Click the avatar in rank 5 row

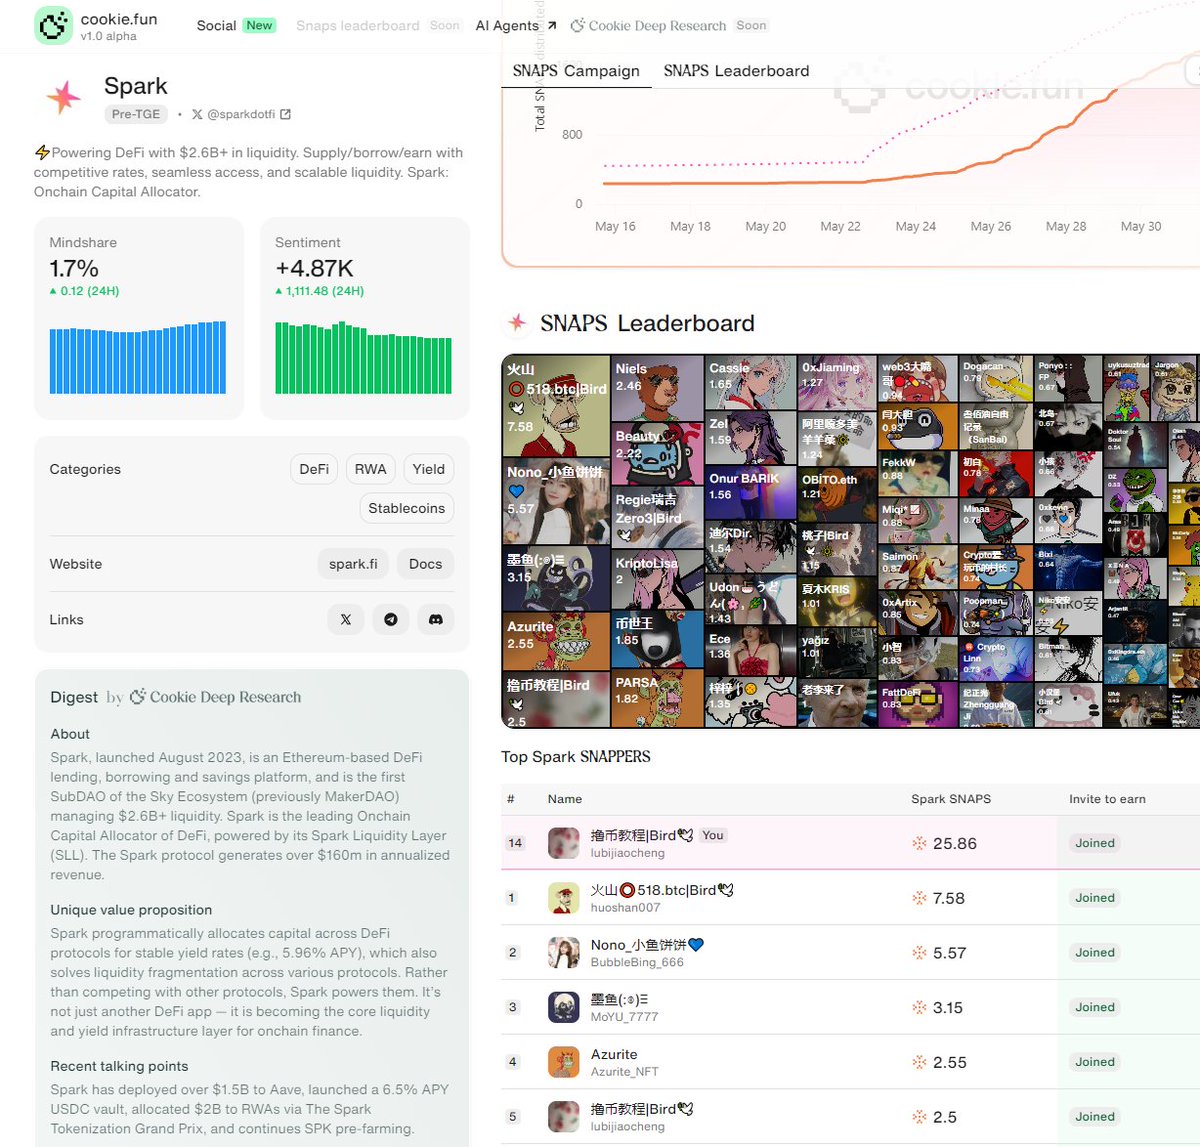click(x=564, y=1117)
